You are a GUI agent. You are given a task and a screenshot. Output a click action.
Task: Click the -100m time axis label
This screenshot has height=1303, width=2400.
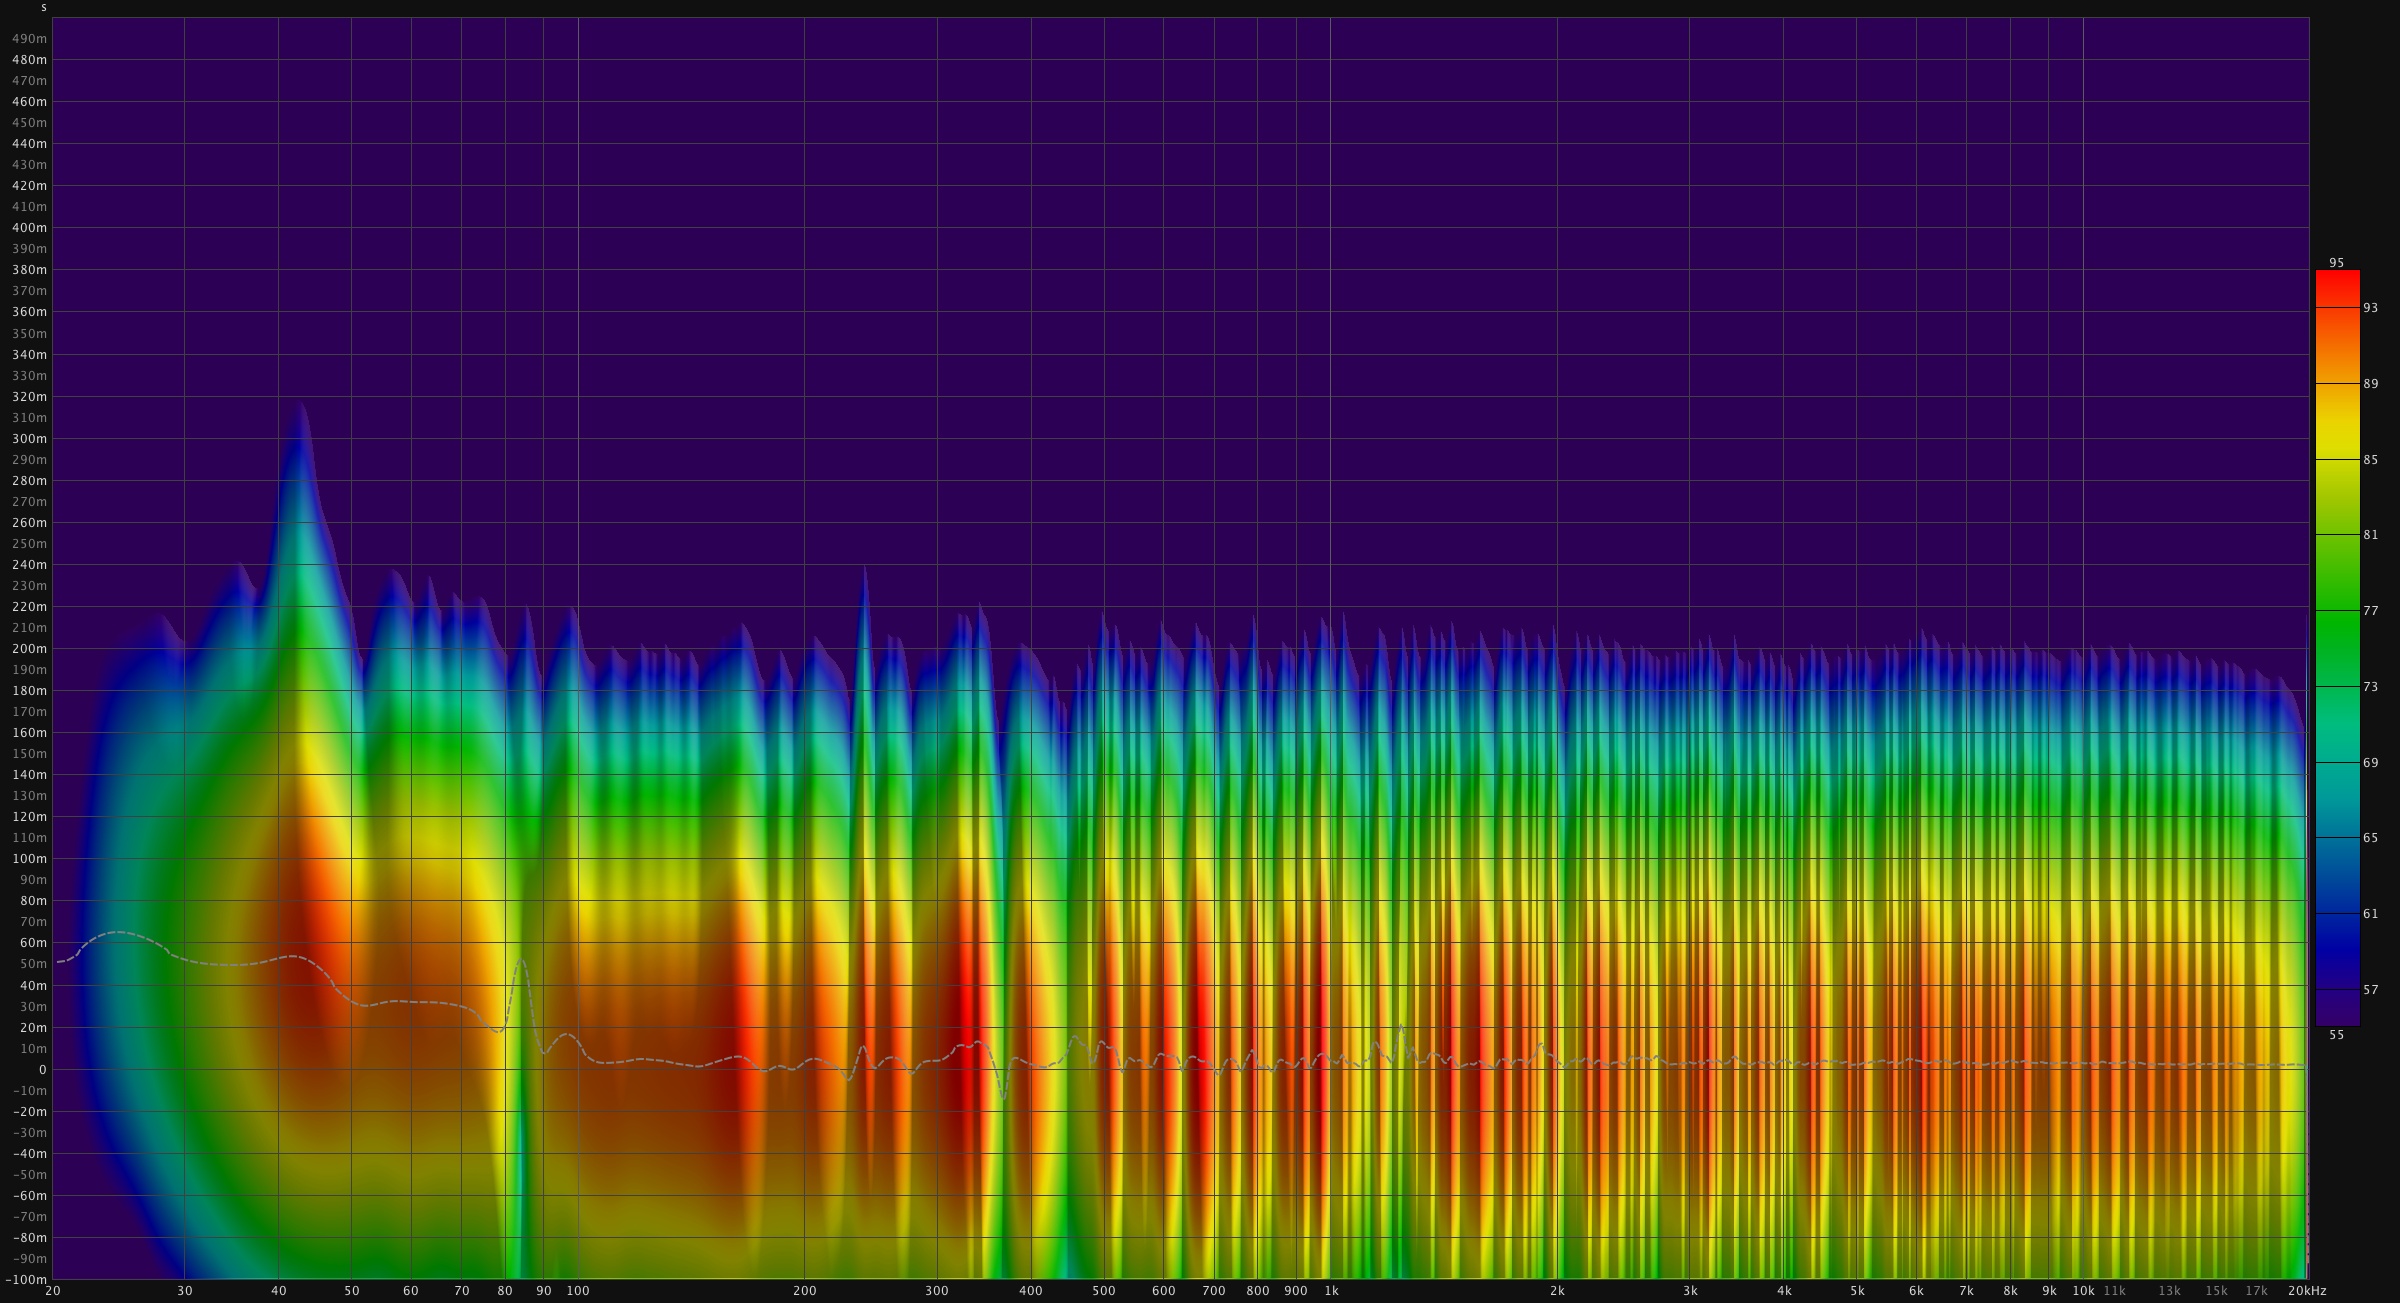click(x=27, y=1280)
